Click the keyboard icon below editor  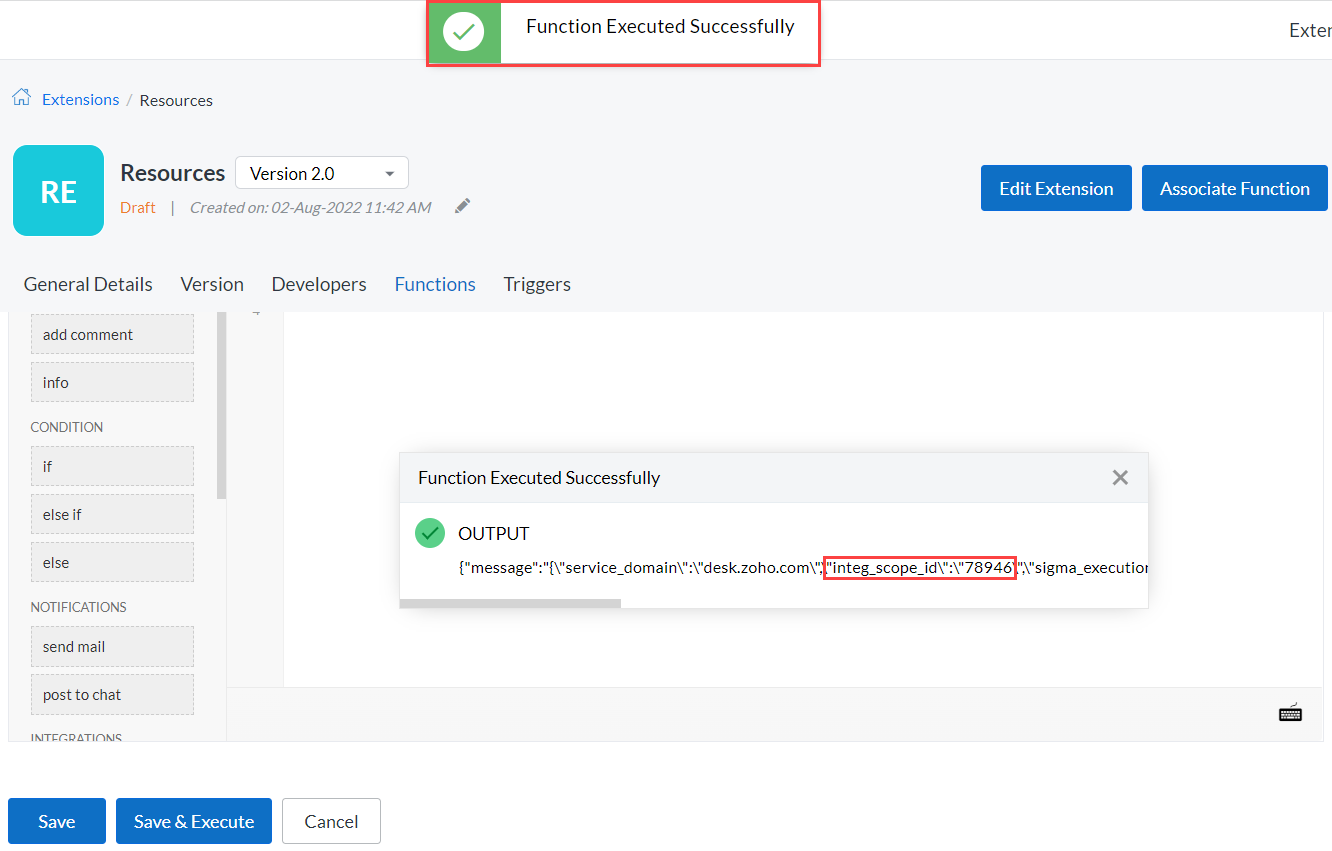coord(1290,712)
